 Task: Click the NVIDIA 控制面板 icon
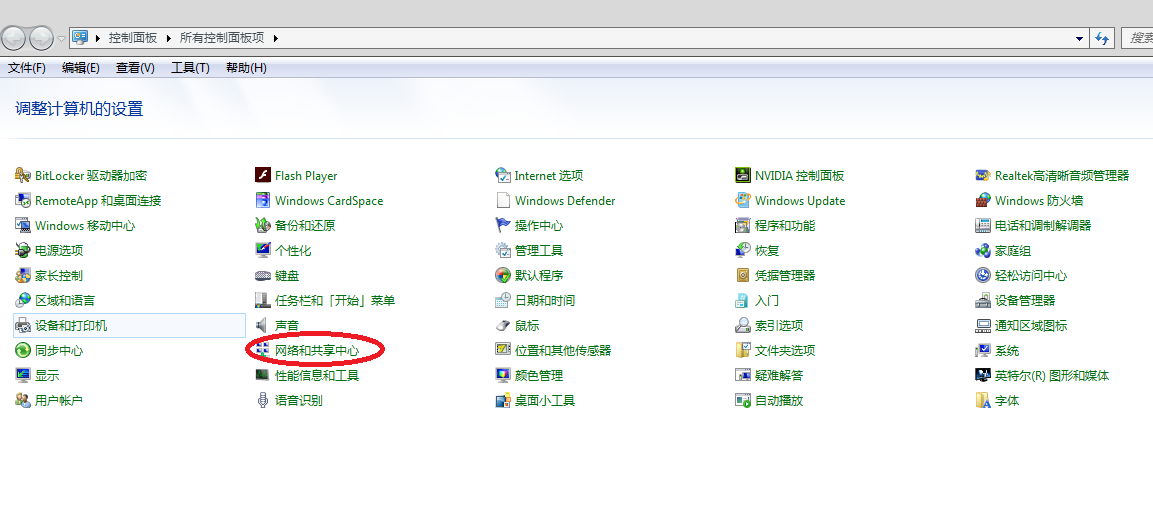[x=743, y=175]
